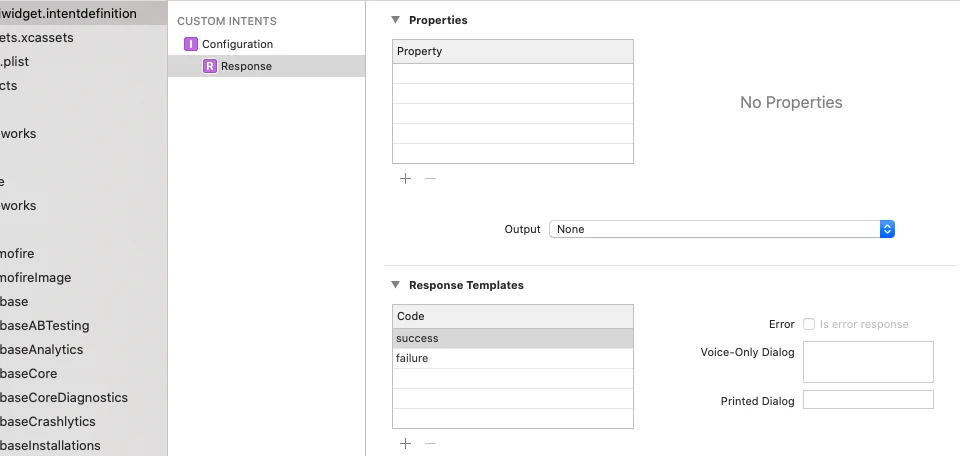Add a response template code with plus
Screen dimensions: 960x456
pyautogui.click(x=405, y=443)
